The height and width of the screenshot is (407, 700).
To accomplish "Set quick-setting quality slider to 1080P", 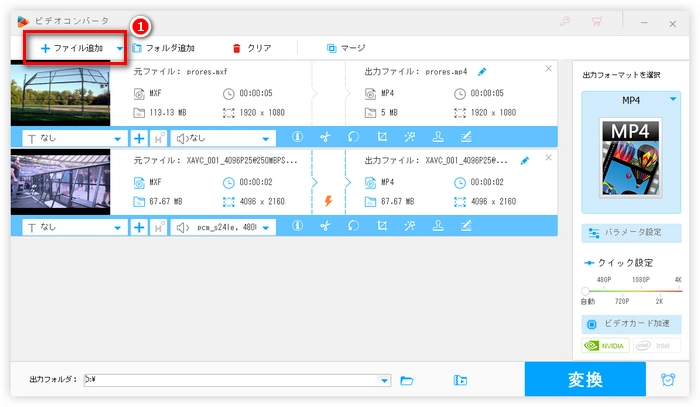I will [639, 291].
